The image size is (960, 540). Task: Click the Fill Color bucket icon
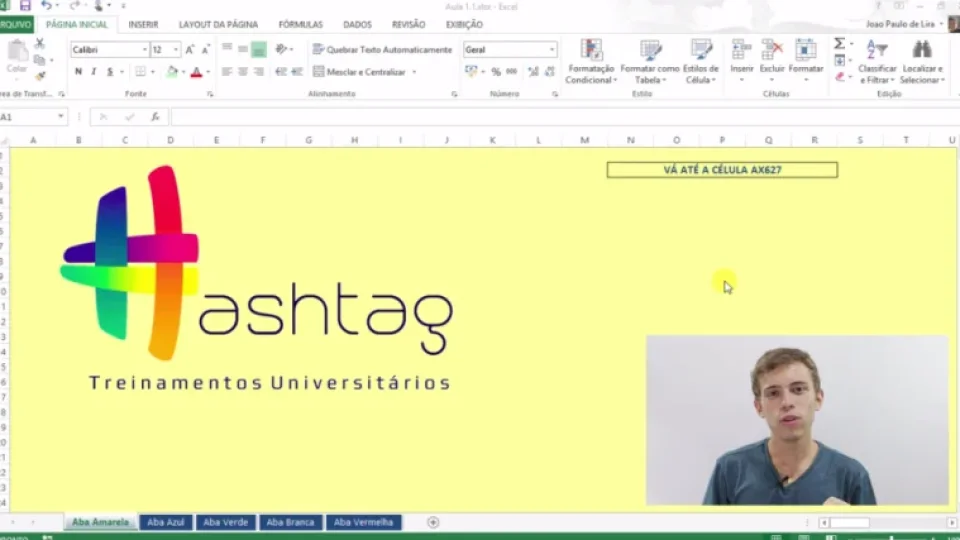click(x=173, y=72)
